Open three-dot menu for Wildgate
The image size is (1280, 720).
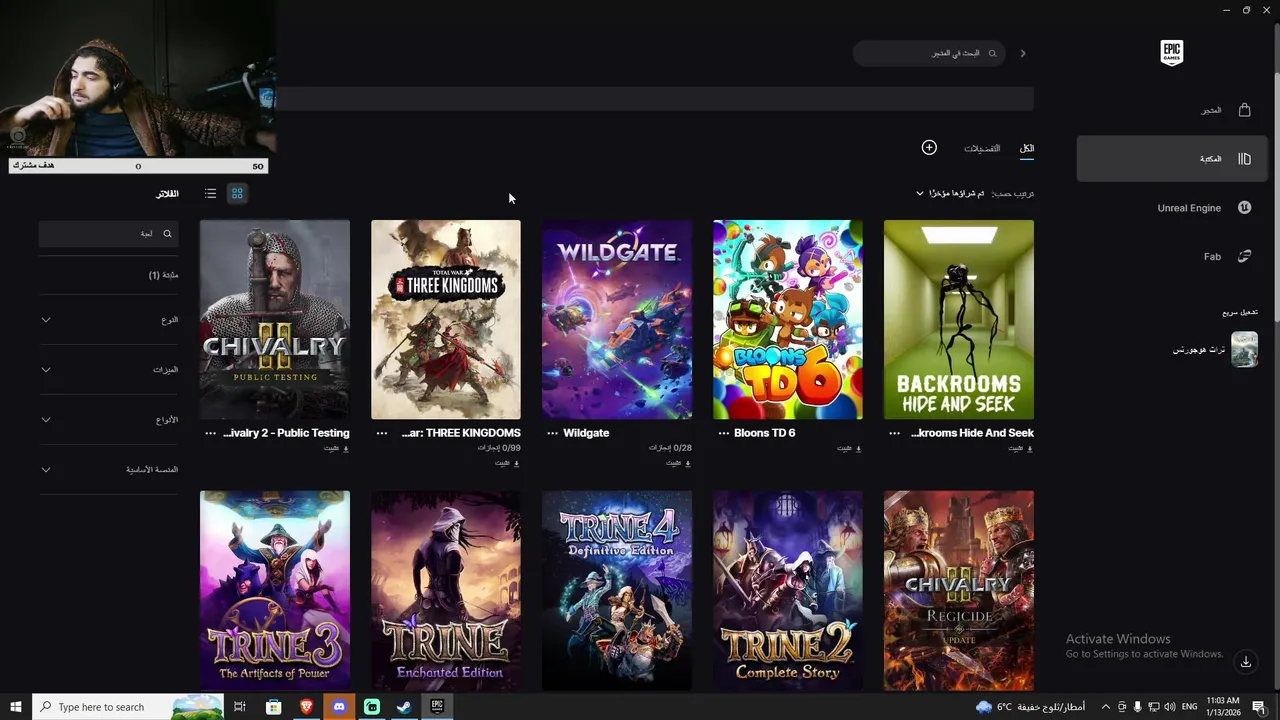[x=553, y=433]
